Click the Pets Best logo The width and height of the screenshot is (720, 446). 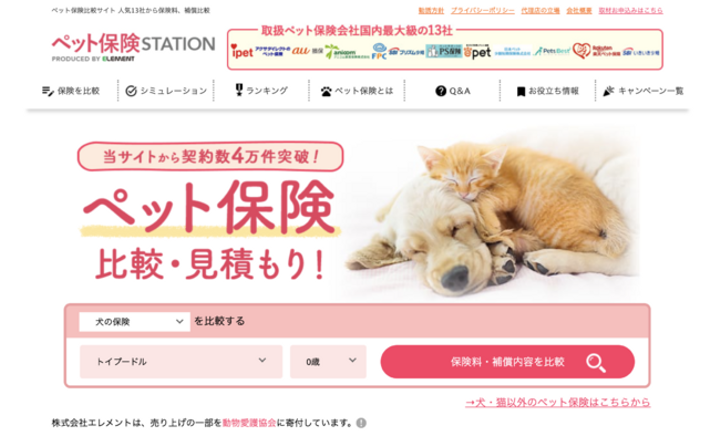pyautogui.click(x=552, y=51)
